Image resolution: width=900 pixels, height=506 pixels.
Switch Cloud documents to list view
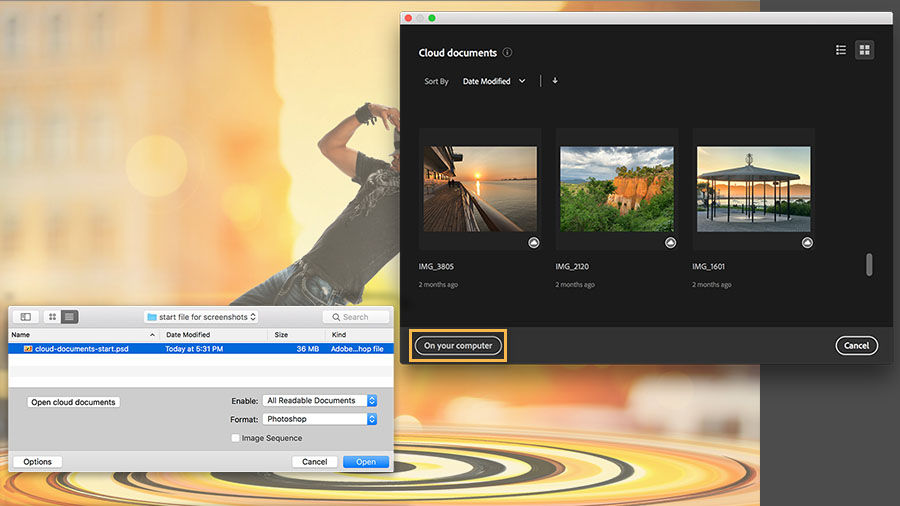[841, 50]
